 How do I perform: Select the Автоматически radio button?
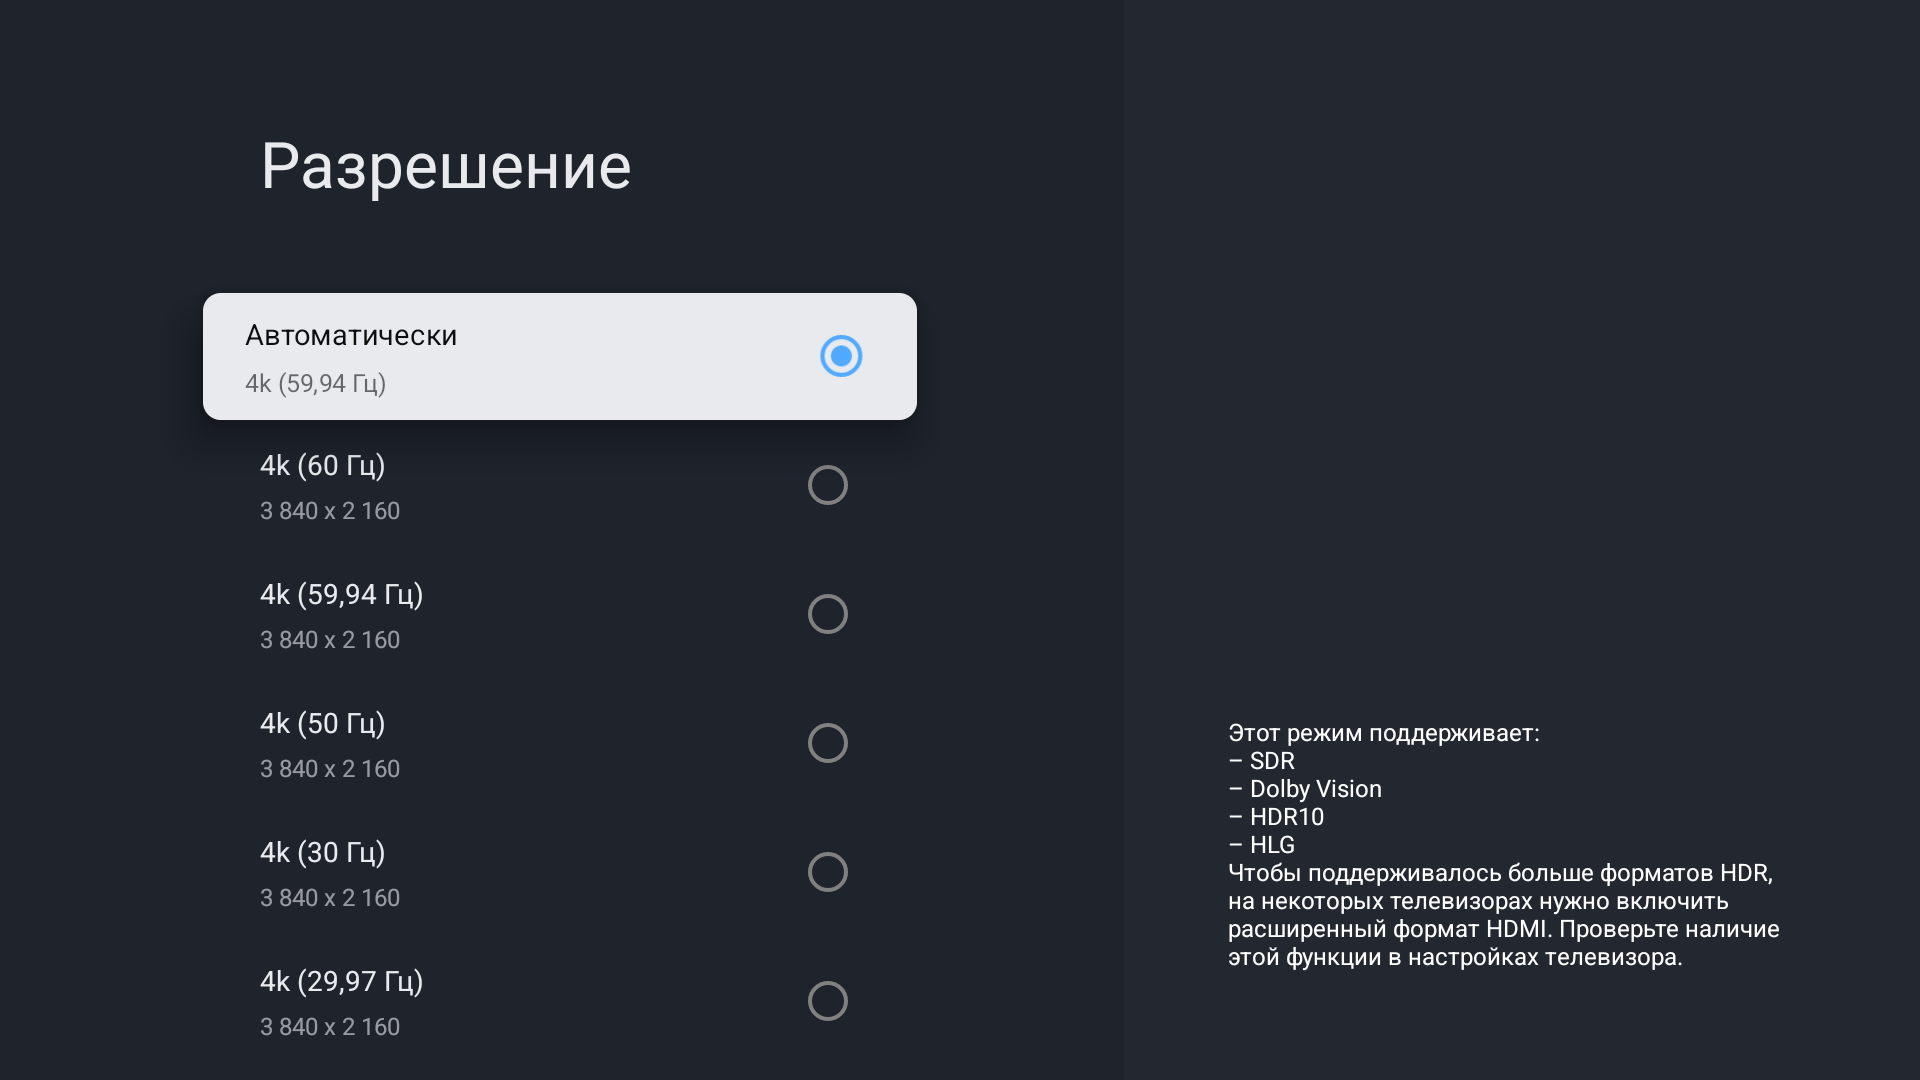click(841, 356)
